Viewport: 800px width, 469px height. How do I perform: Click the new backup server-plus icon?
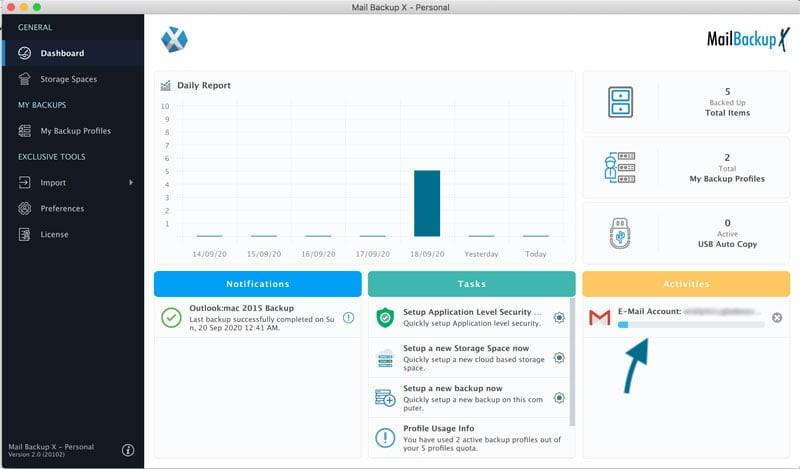[385, 398]
